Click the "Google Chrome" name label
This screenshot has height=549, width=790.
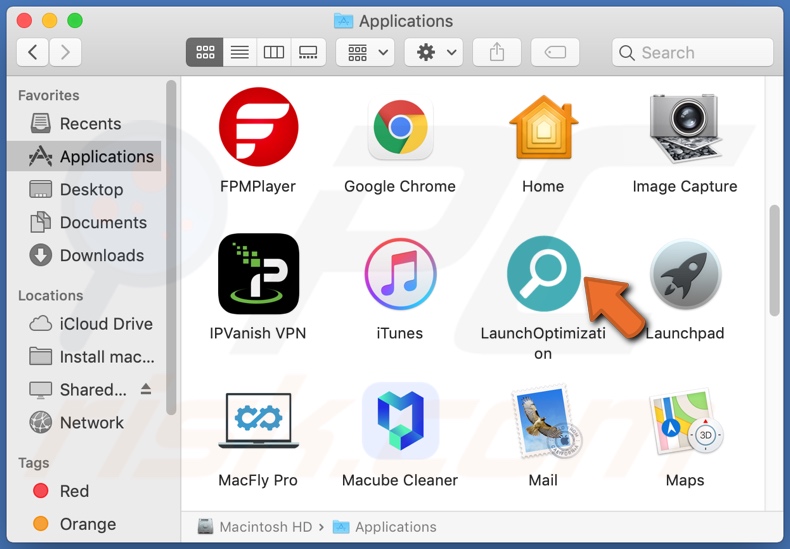[400, 186]
